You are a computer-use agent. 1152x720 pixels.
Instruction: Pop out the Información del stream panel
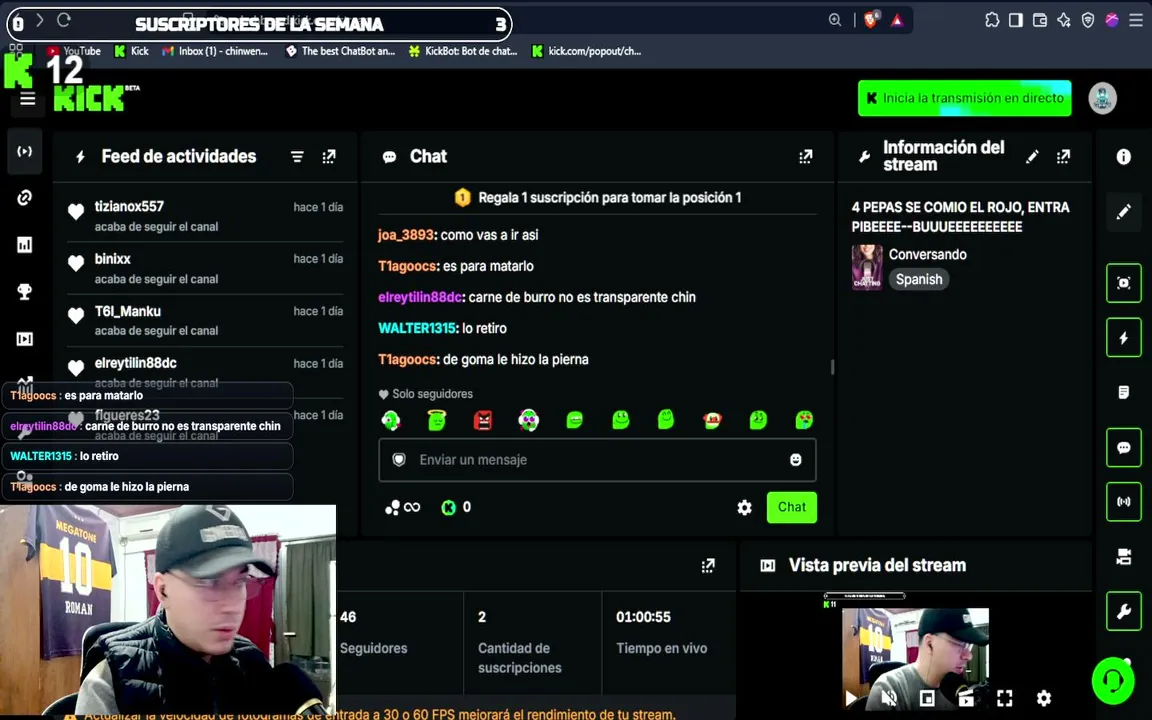(1064, 156)
